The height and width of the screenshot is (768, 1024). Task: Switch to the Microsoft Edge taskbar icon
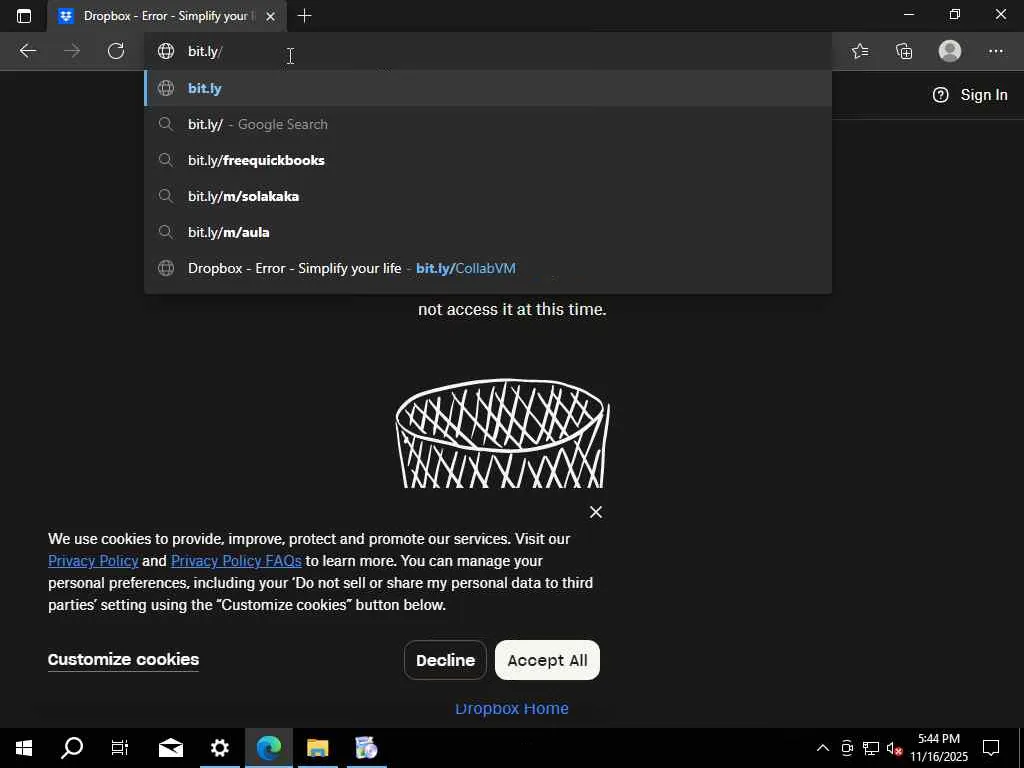coord(268,748)
